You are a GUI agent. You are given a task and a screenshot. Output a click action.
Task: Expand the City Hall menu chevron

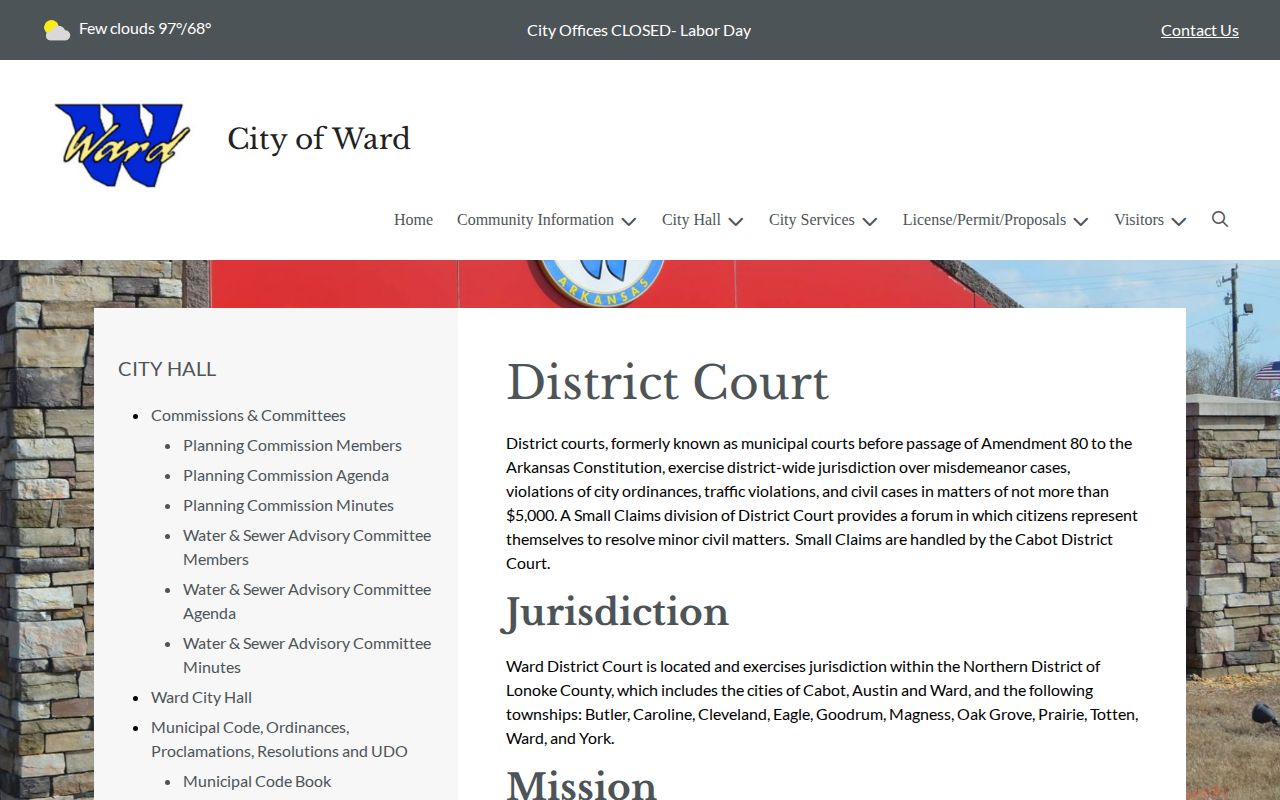tap(736, 221)
